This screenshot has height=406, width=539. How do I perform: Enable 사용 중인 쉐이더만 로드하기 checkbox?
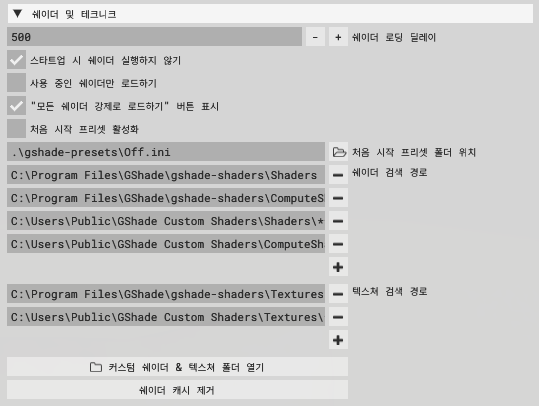click(x=16, y=83)
